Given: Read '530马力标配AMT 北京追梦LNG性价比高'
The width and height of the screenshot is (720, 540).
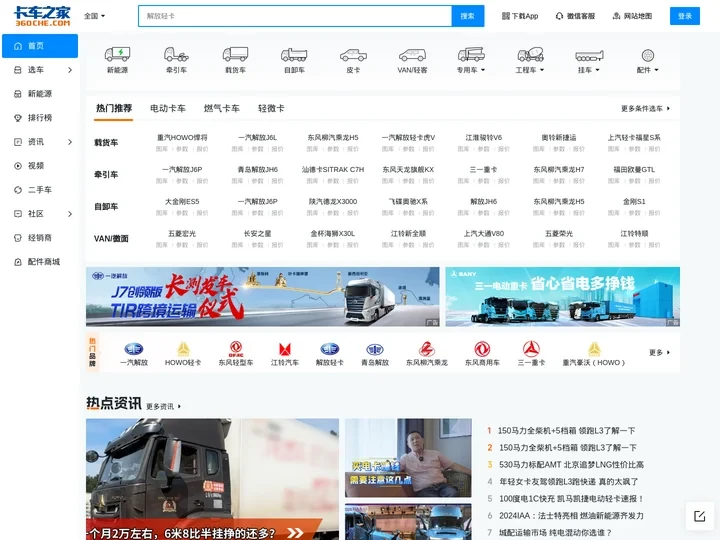Looking at the screenshot, I should tap(571, 465).
